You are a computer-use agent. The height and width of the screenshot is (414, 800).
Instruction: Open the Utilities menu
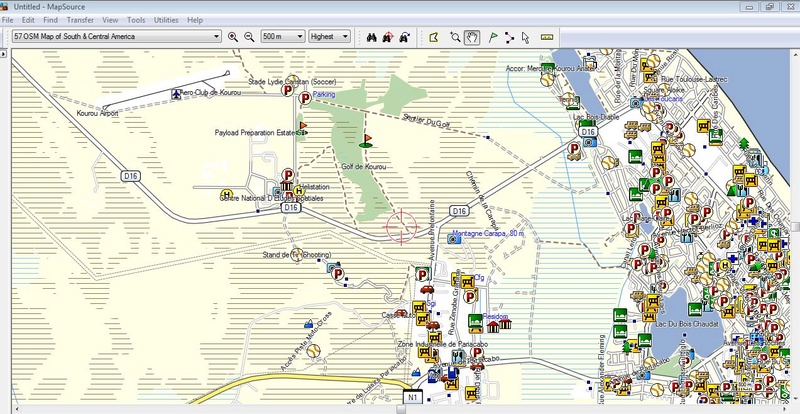pyautogui.click(x=166, y=20)
